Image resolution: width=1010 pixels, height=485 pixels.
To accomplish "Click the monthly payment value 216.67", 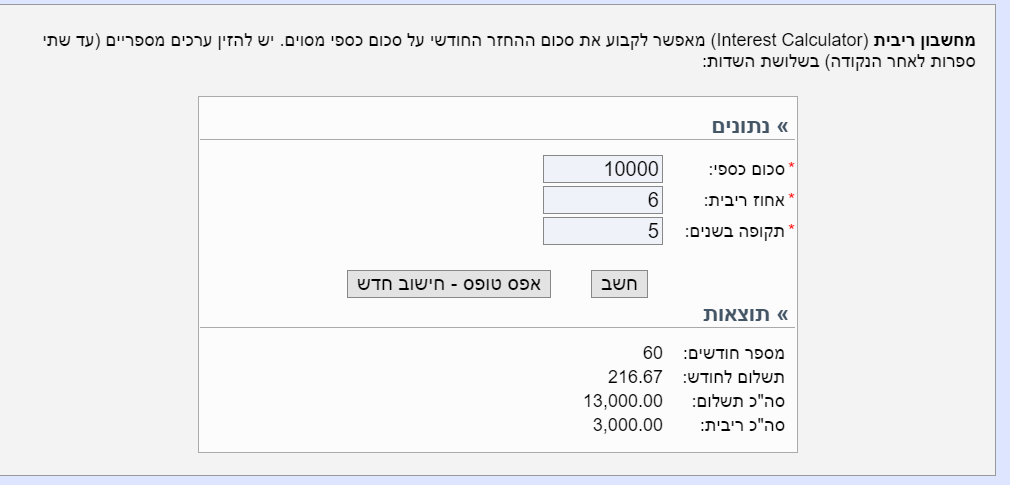I will (x=635, y=377).
